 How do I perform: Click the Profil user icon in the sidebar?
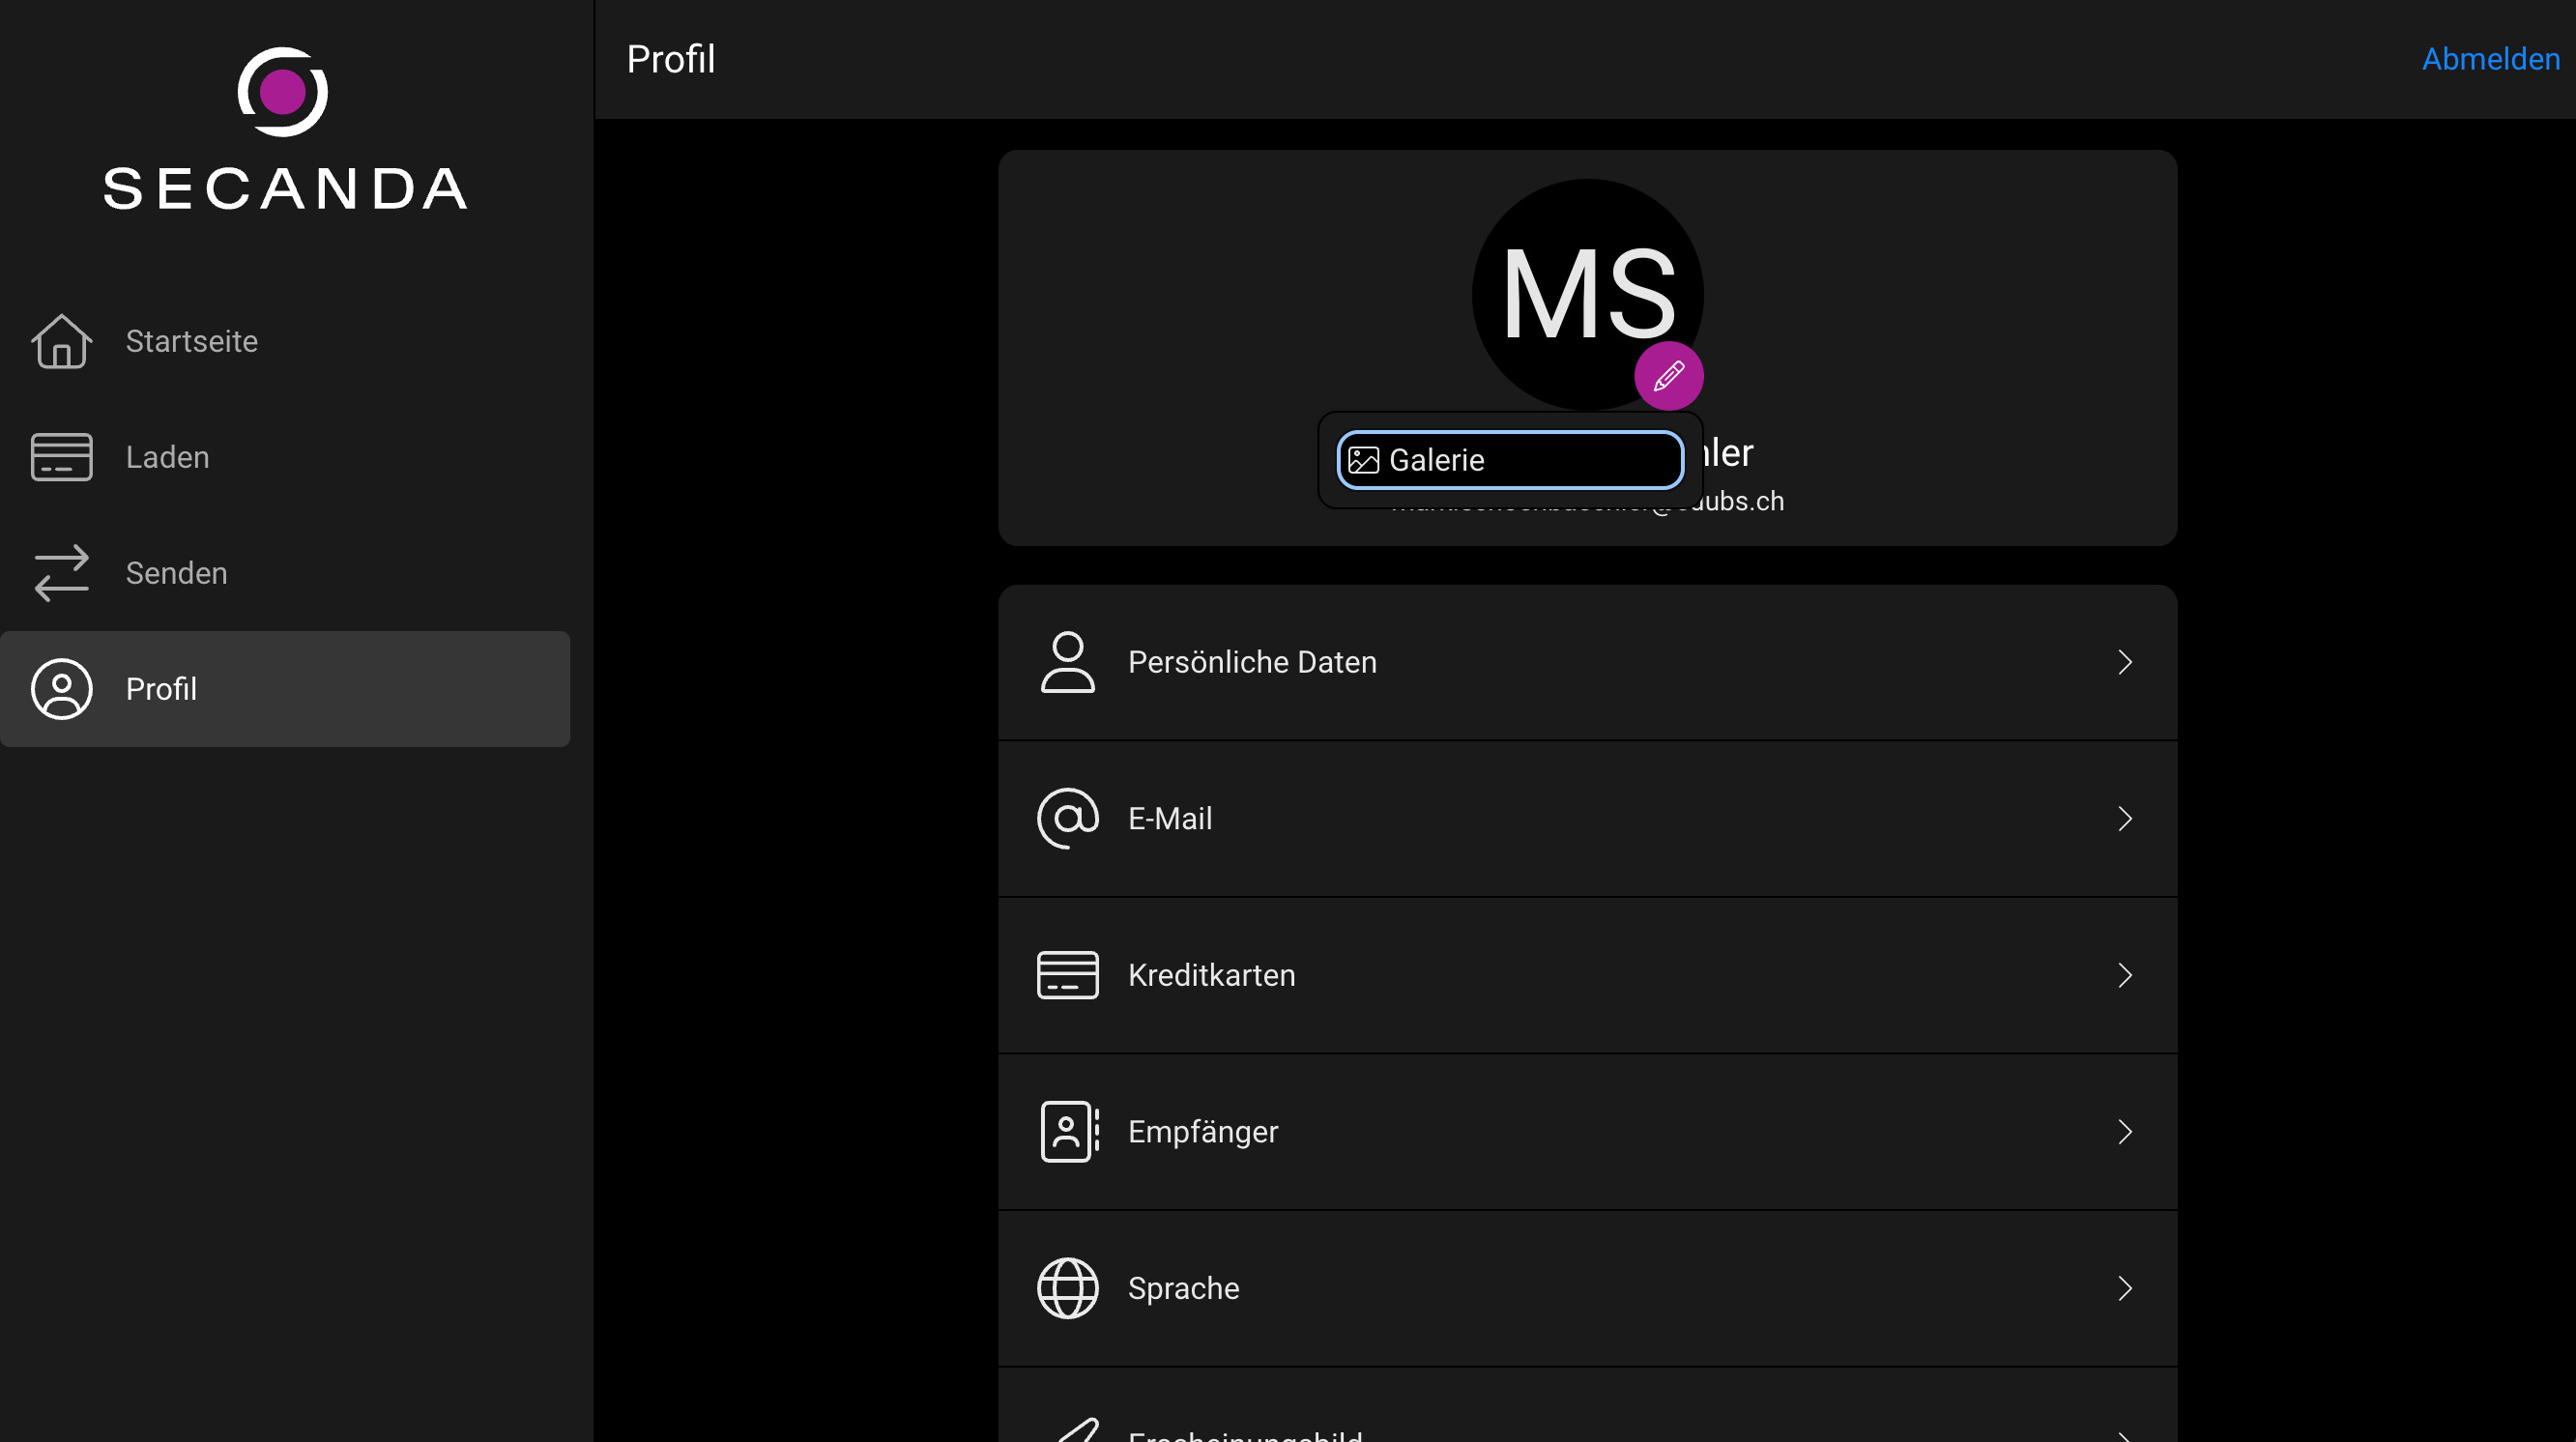point(62,689)
